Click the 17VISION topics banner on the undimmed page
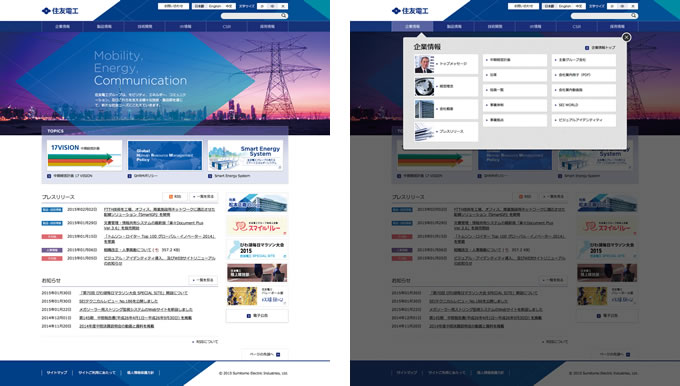Viewport: 680px width, 386px height. pyautogui.click(x=84, y=155)
